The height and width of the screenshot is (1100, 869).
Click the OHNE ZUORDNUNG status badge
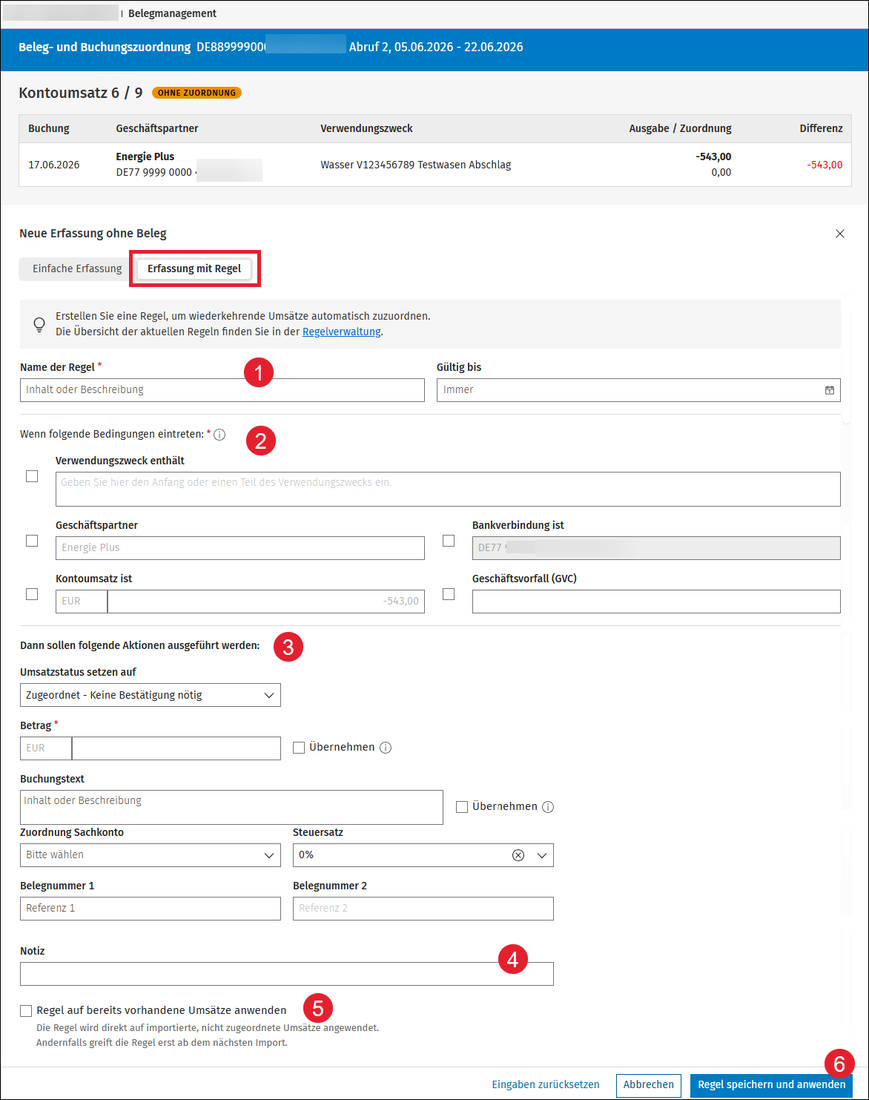(196, 93)
